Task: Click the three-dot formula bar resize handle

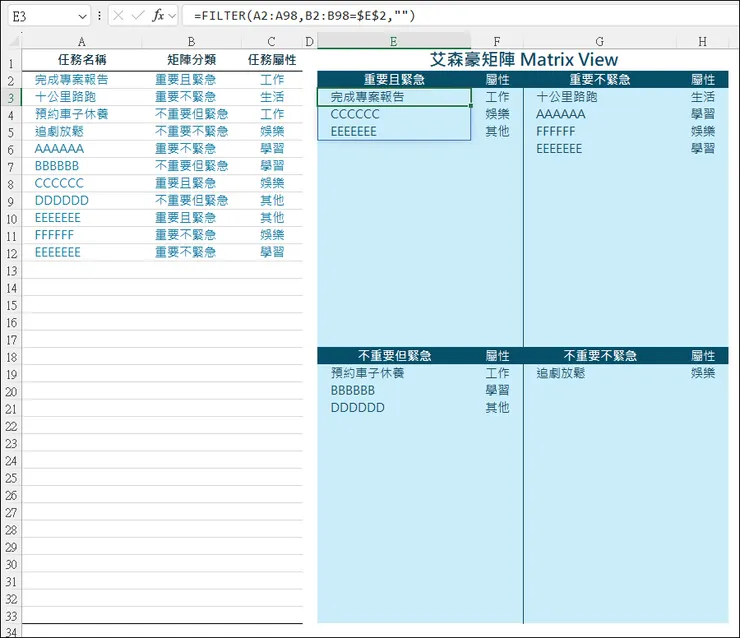Action: click(x=99, y=16)
